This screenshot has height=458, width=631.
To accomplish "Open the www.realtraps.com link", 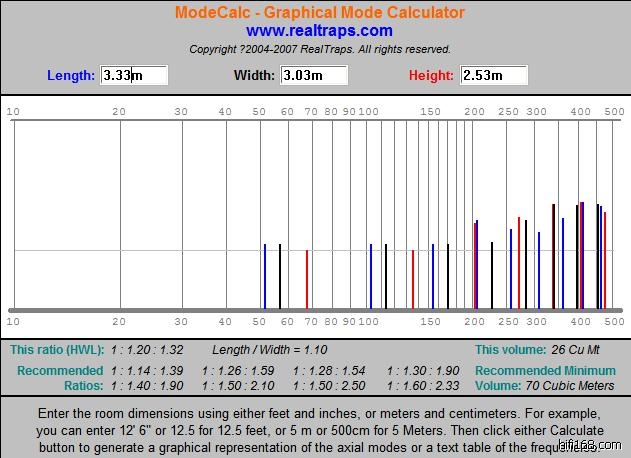I will tap(319, 31).
